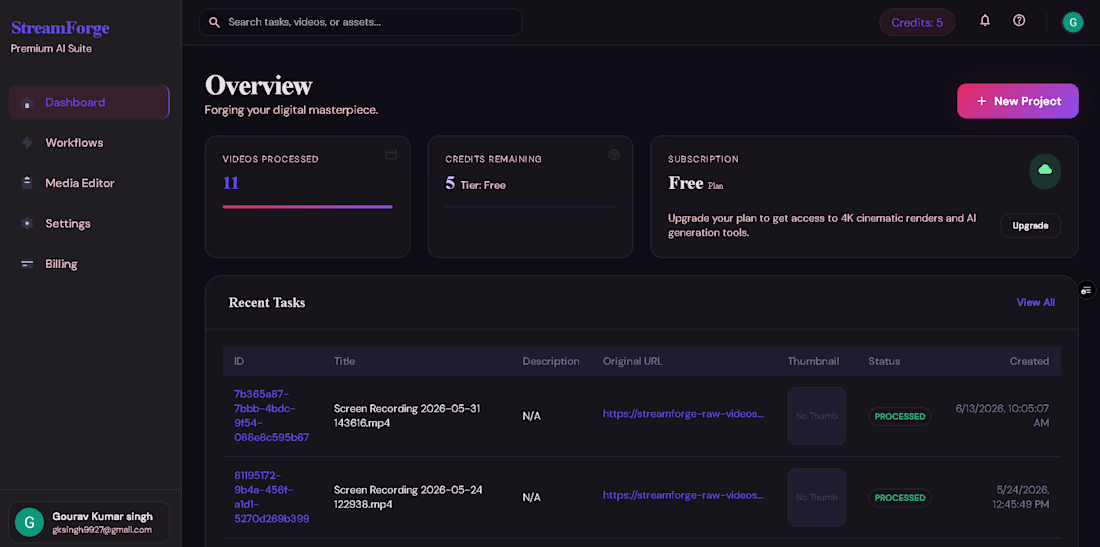This screenshot has width=1100, height=547.
Task: Click the Original URL column header
Action: [x=633, y=361]
